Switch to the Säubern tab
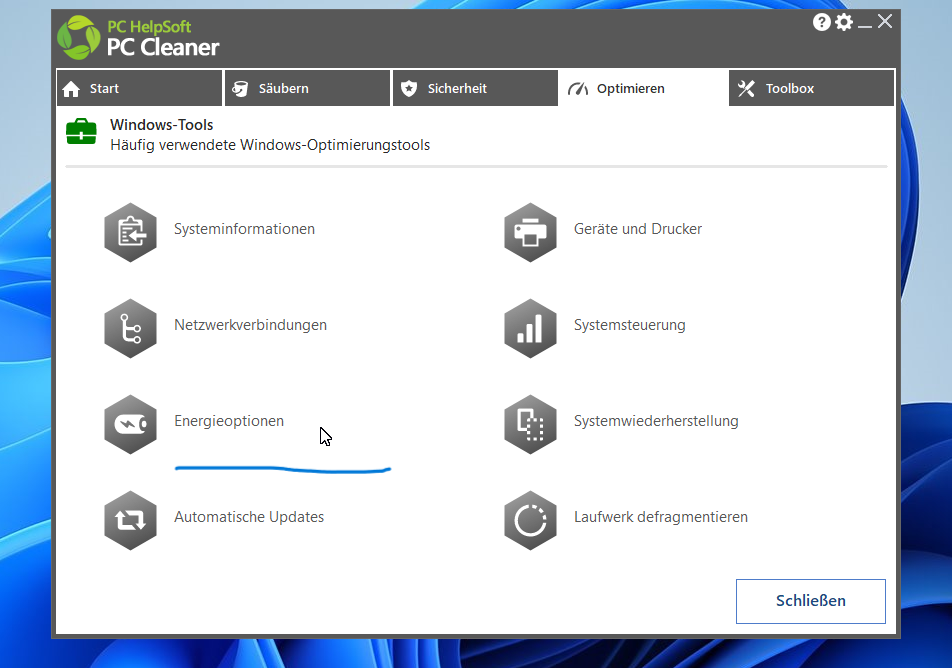 coord(307,88)
